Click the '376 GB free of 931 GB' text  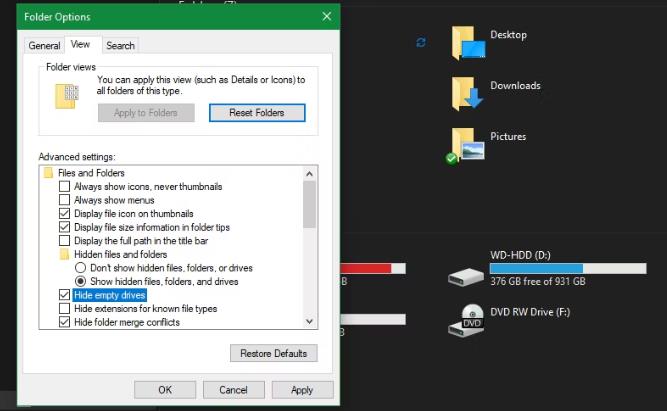click(x=538, y=281)
